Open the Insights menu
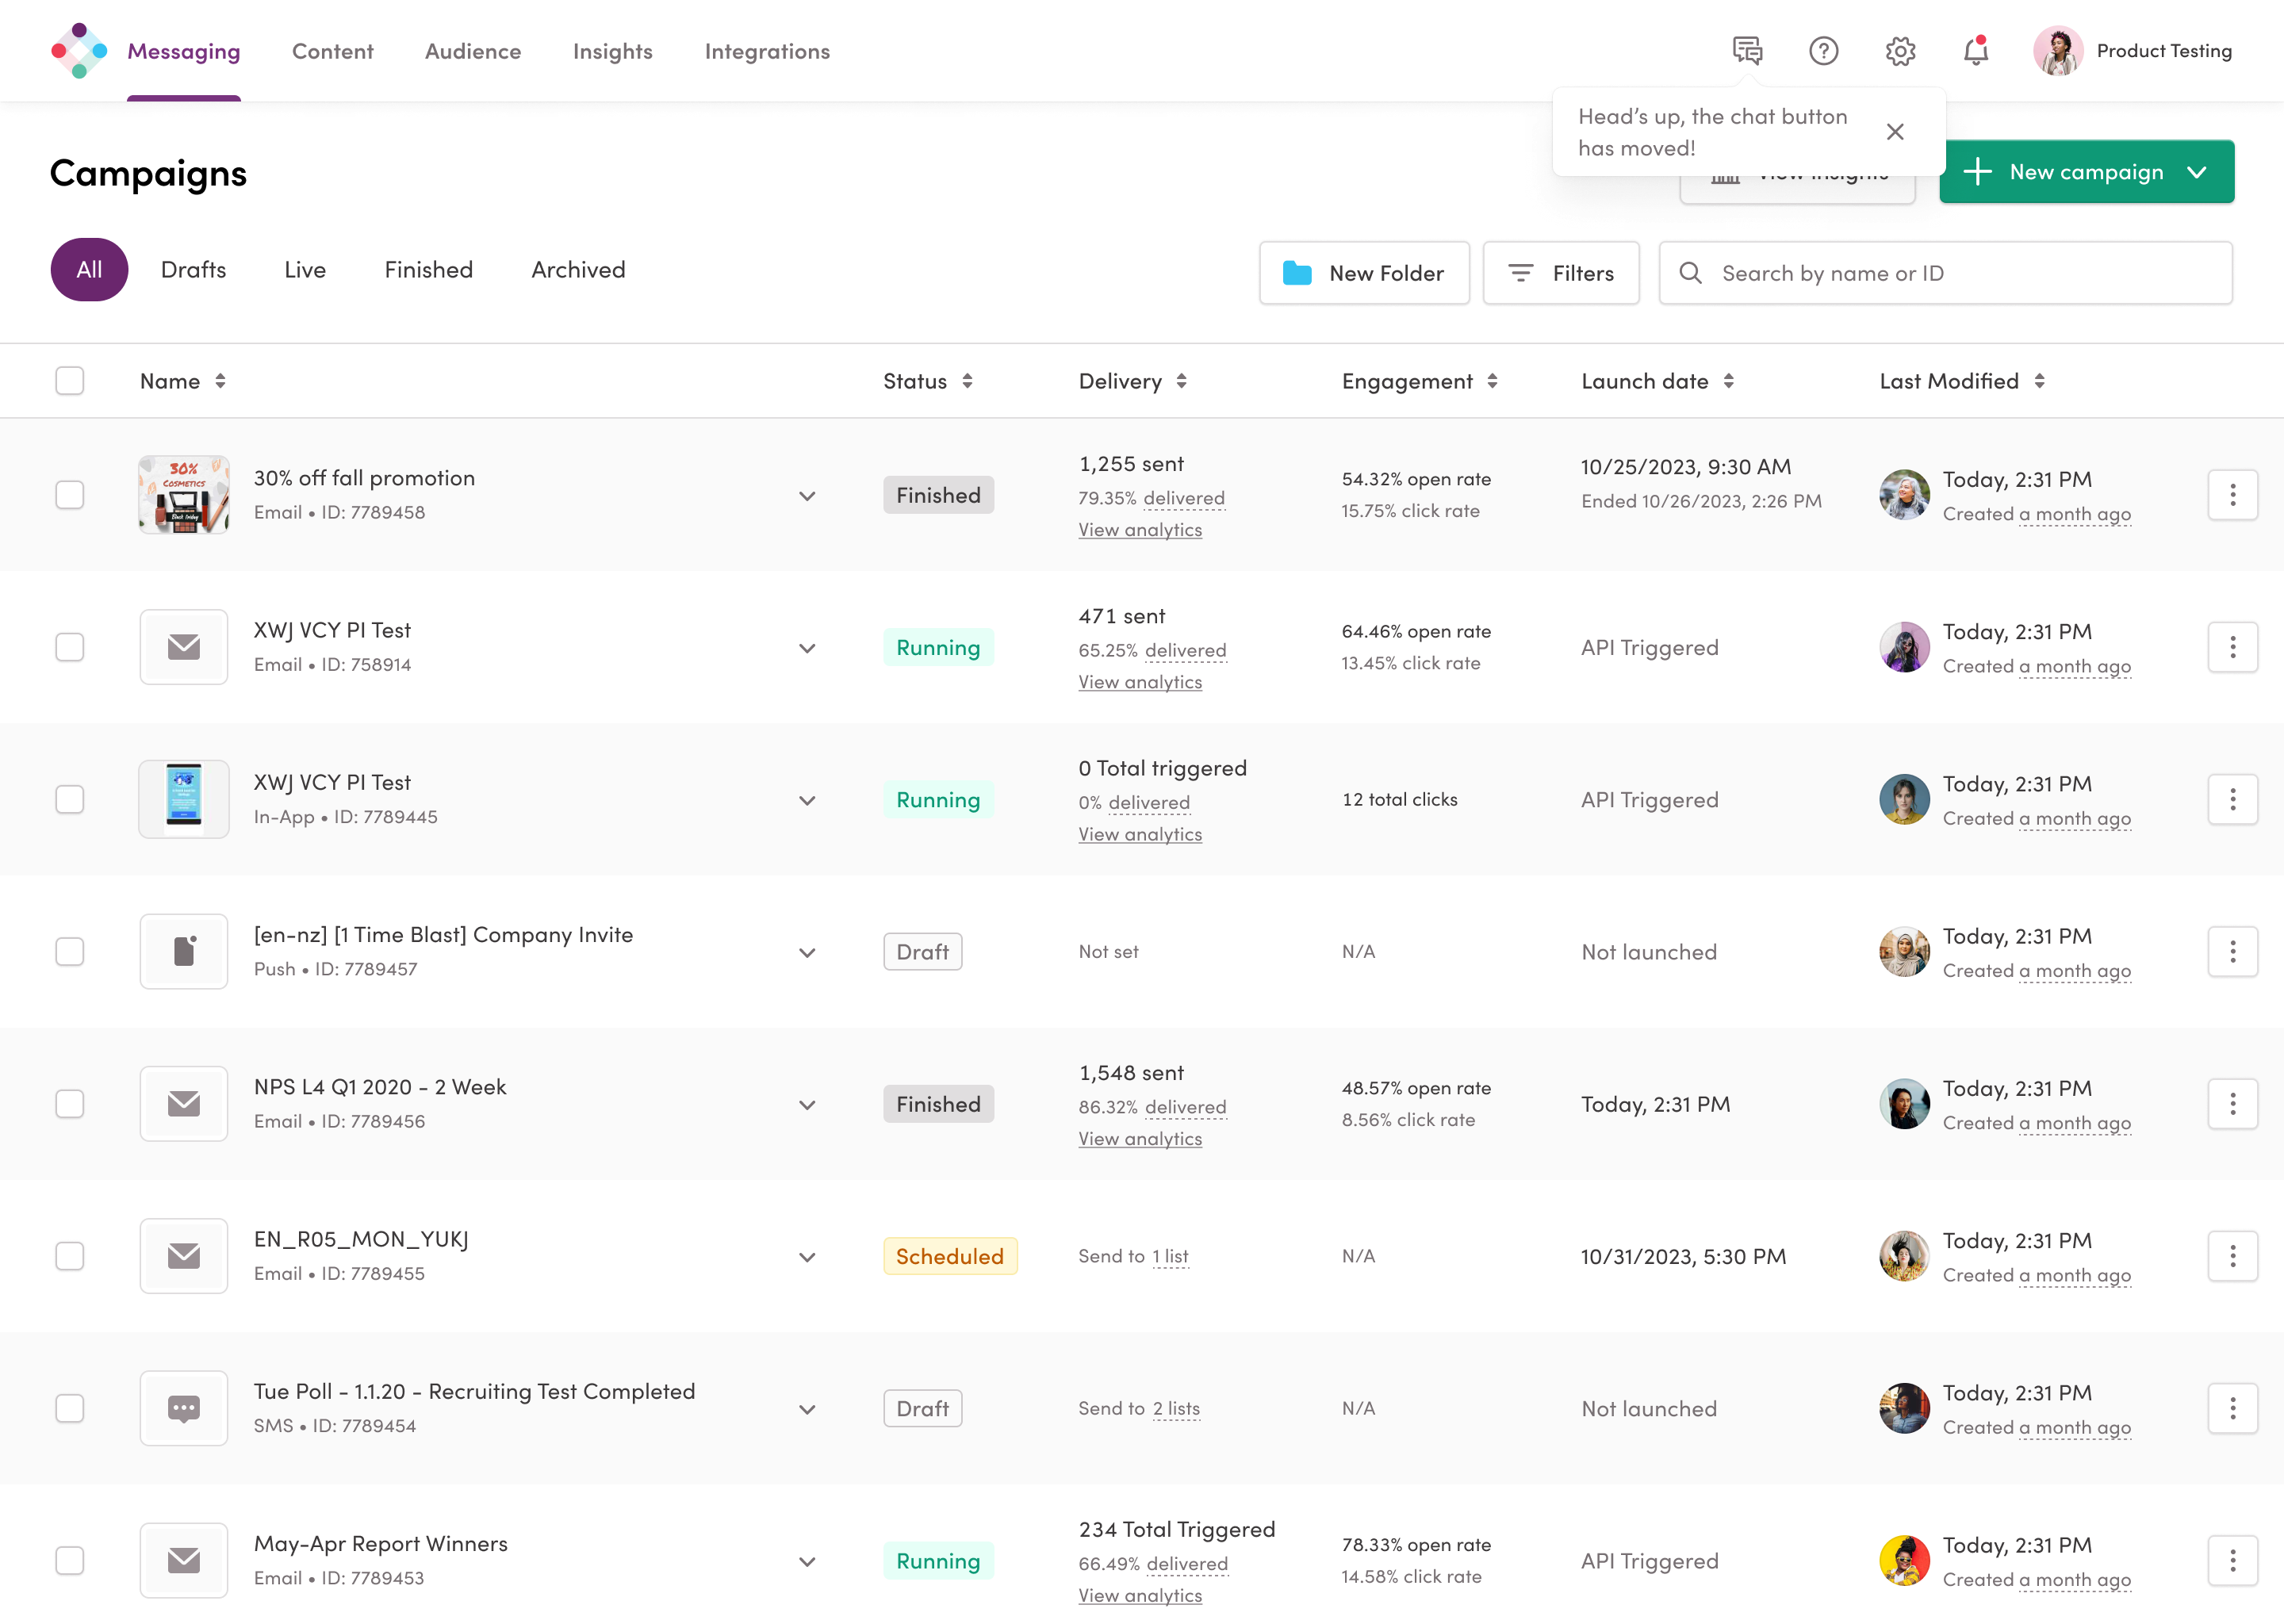This screenshot has width=2284, height=1624. coord(612,51)
